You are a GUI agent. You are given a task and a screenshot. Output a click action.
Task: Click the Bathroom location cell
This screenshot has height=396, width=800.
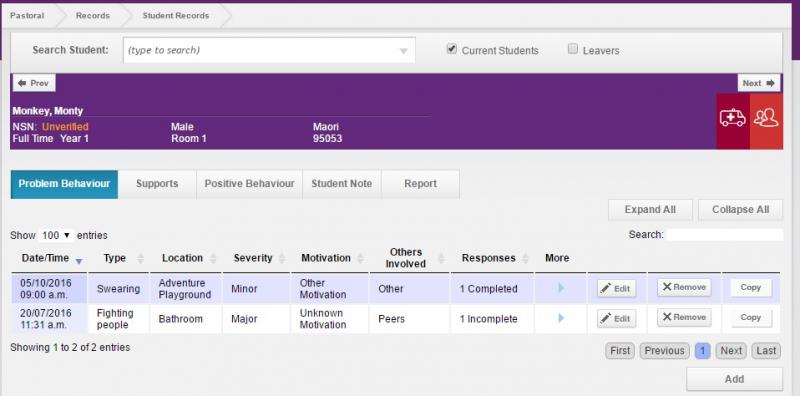185,319
